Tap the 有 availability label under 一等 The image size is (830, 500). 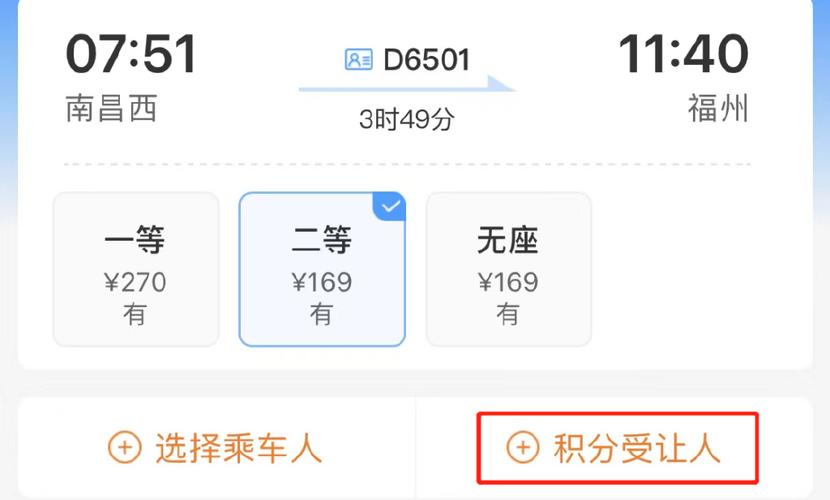pyautogui.click(x=136, y=314)
